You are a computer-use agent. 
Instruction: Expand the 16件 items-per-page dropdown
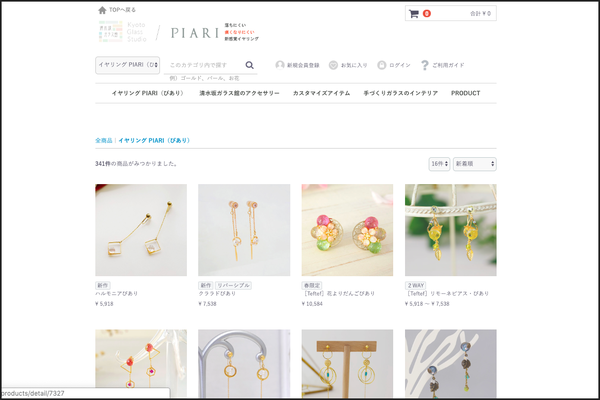[x=439, y=164]
